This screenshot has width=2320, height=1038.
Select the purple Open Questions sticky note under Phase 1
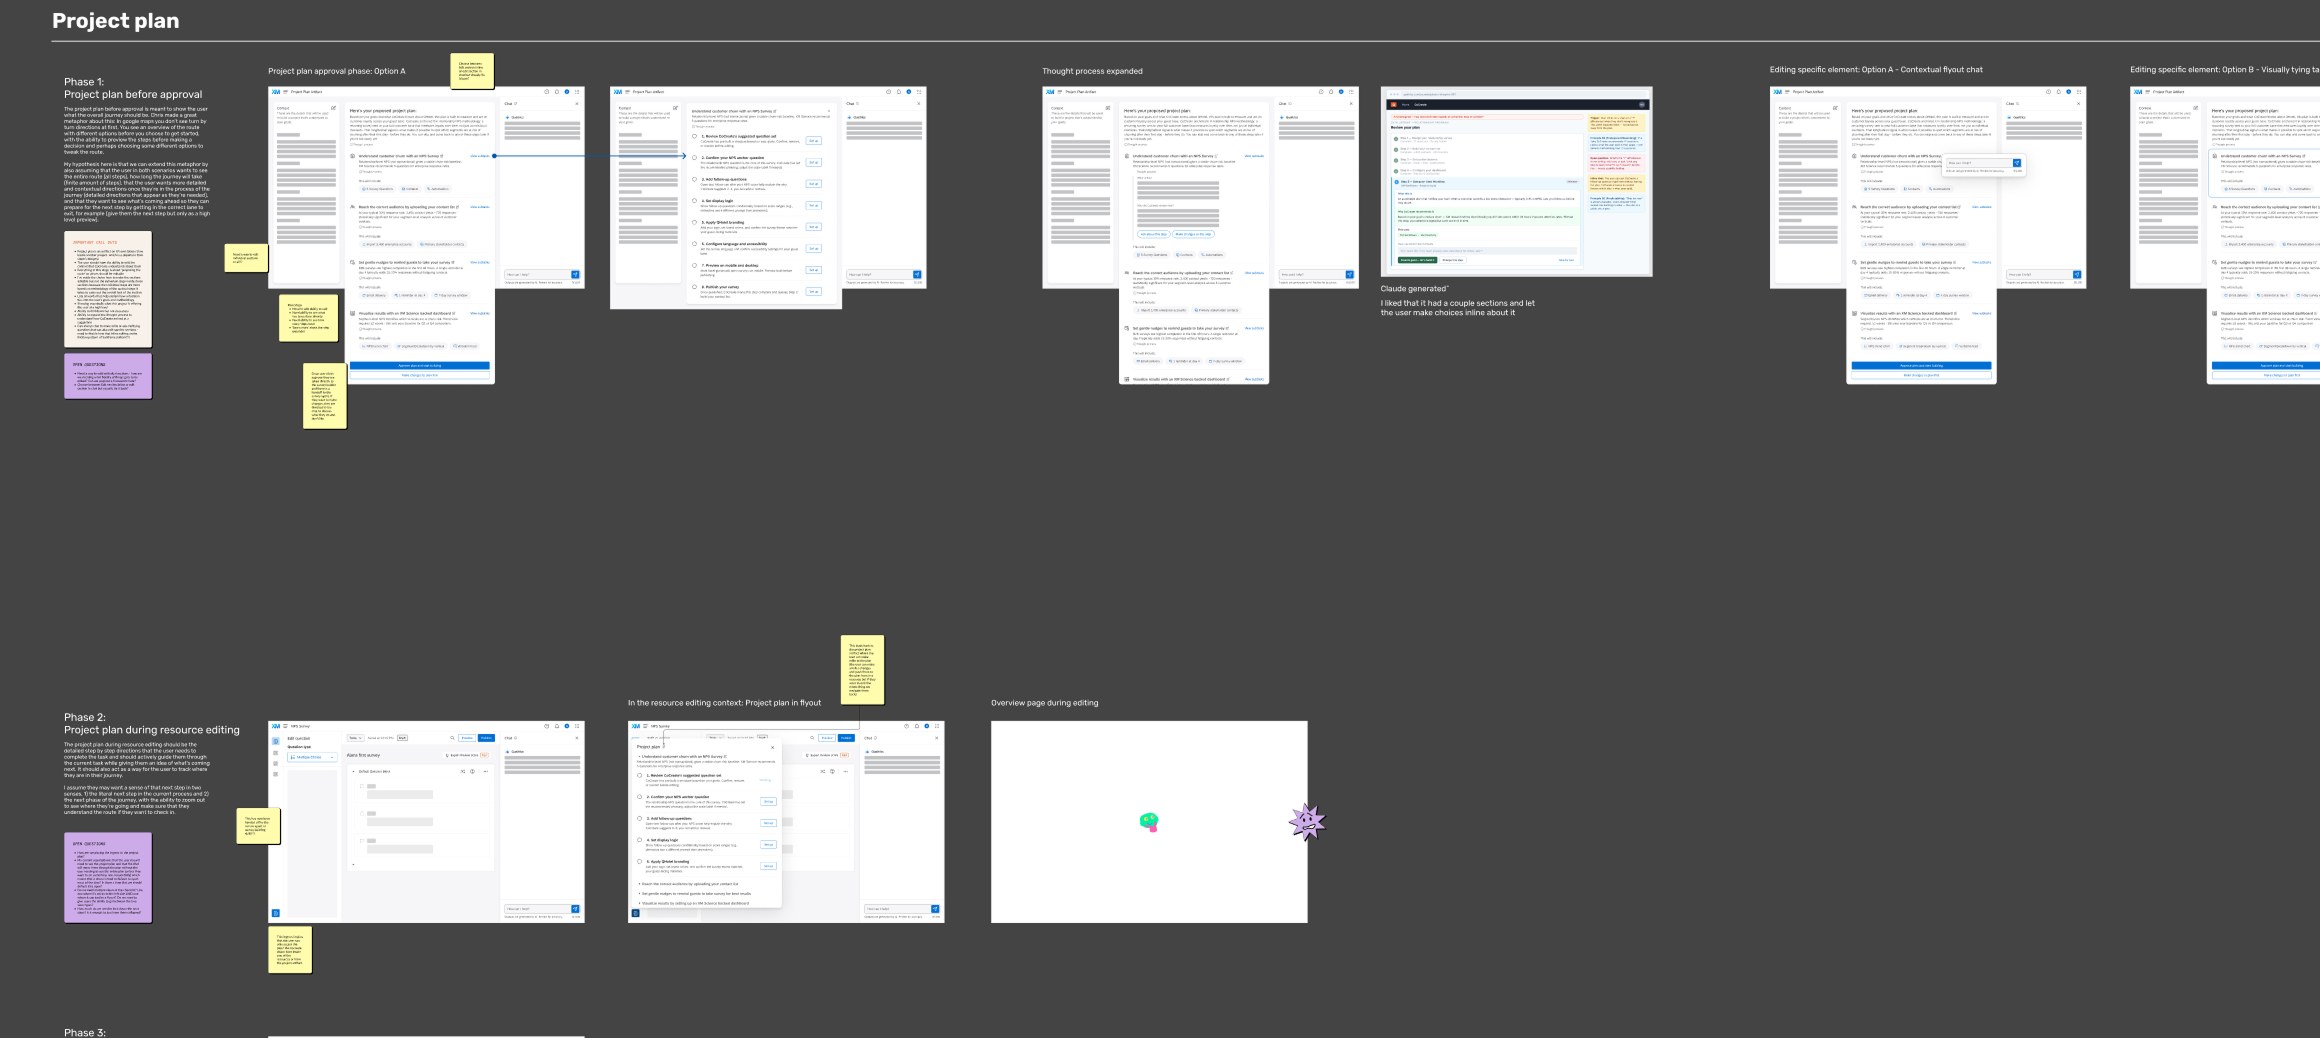coord(108,376)
